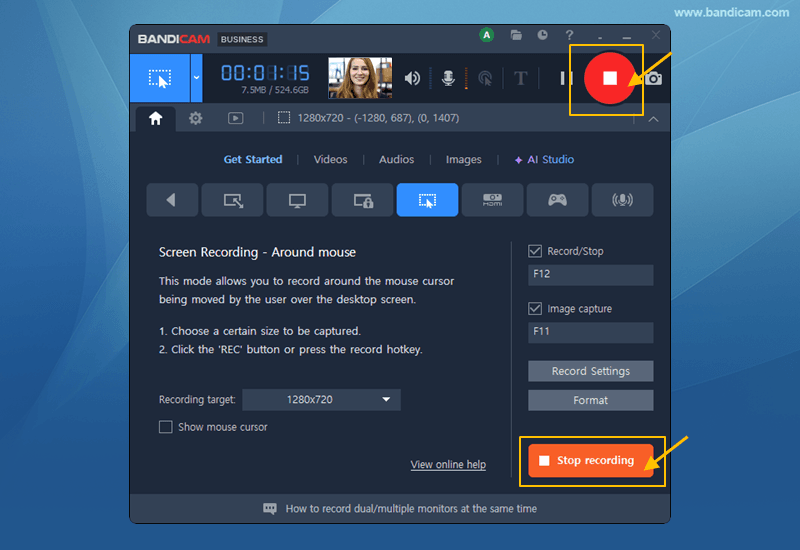Image resolution: width=800 pixels, height=550 pixels.
Task: Select the specific window lock recording mode
Action: point(363,200)
